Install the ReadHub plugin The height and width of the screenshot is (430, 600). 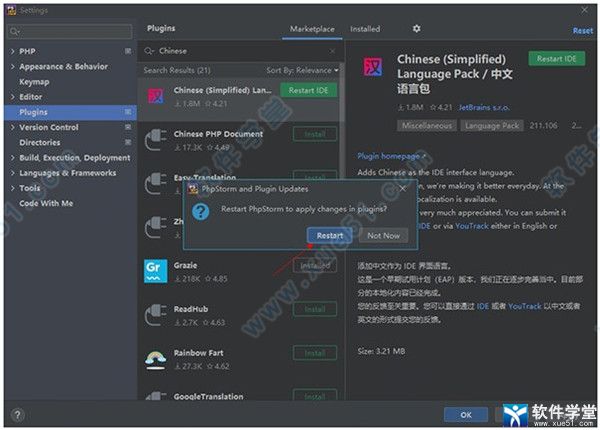pyautogui.click(x=315, y=309)
